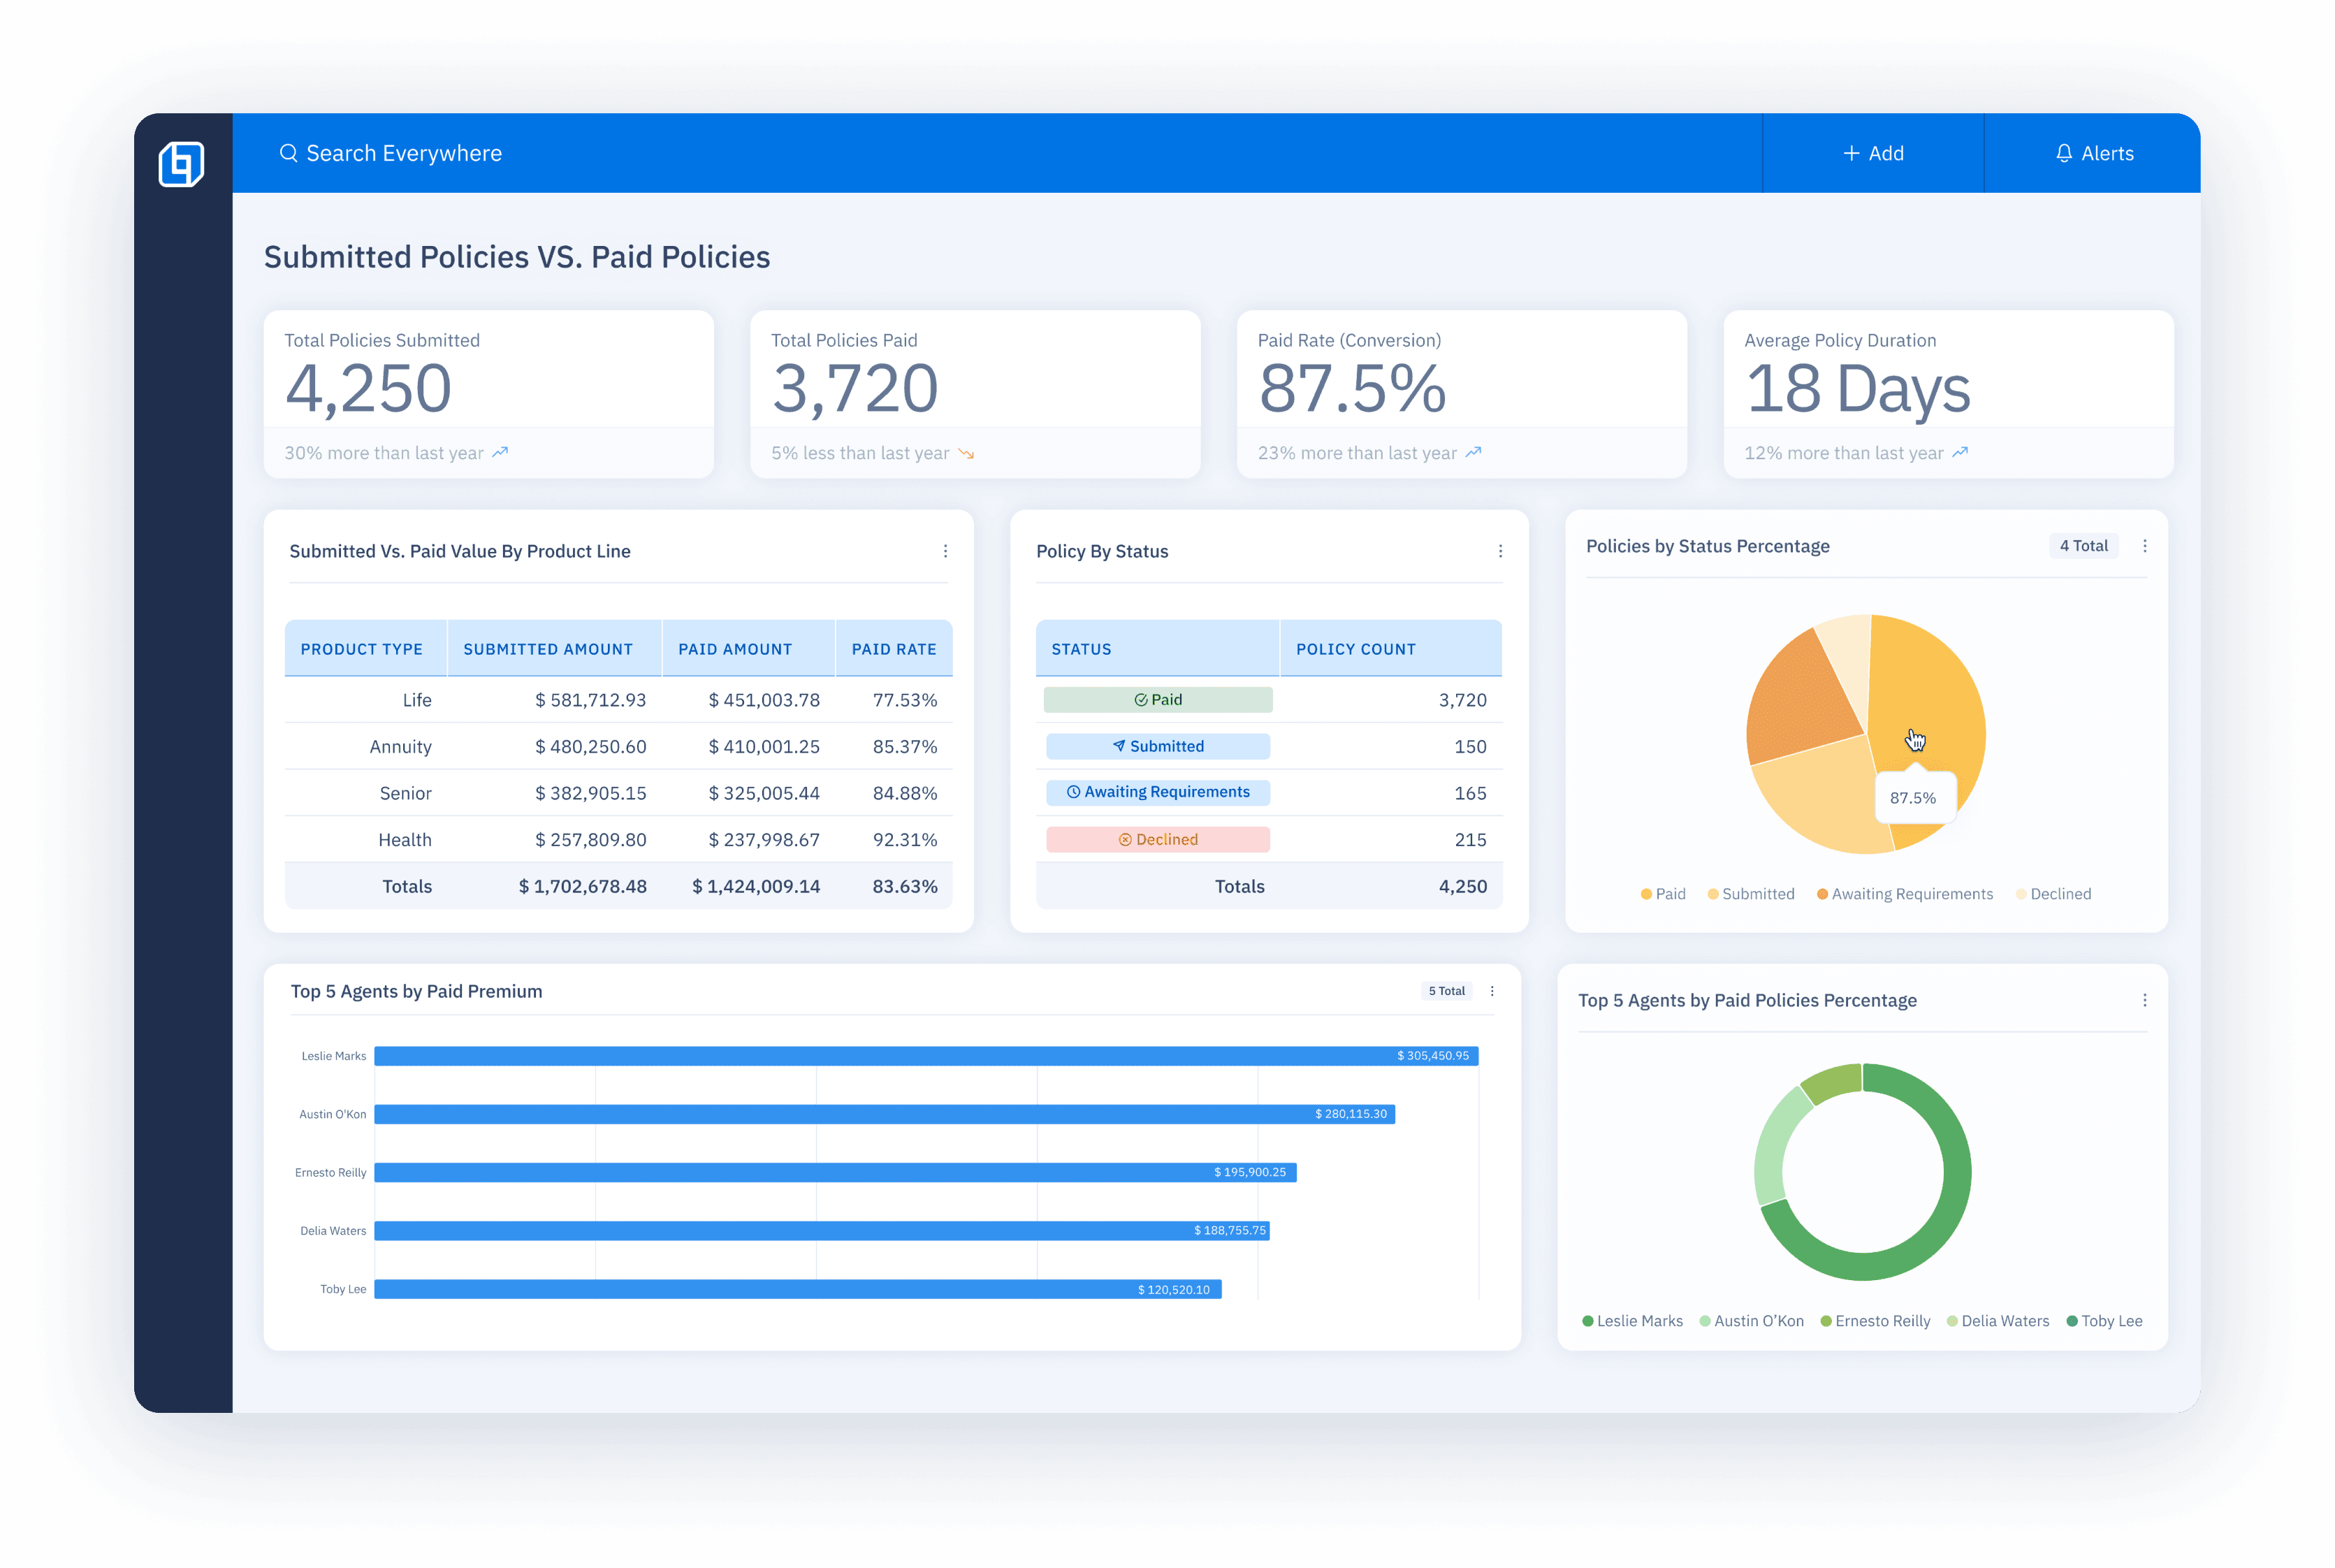This screenshot has width=2335, height=1568.
Task: Sort by the PAID RATE column header
Action: coord(893,648)
